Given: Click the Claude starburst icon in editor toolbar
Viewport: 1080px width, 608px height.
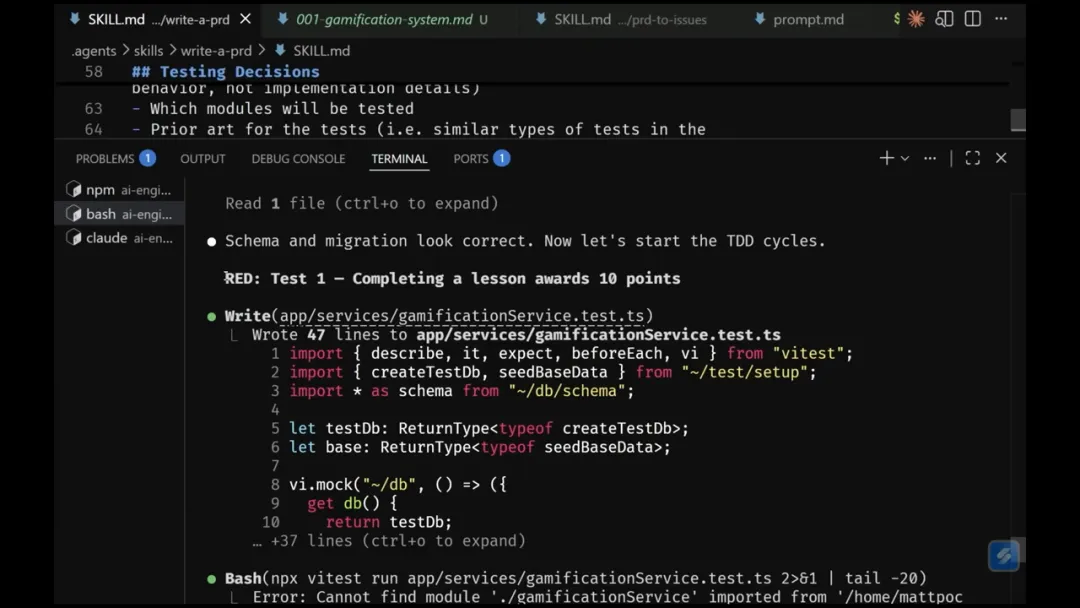Looking at the screenshot, I should [x=916, y=19].
